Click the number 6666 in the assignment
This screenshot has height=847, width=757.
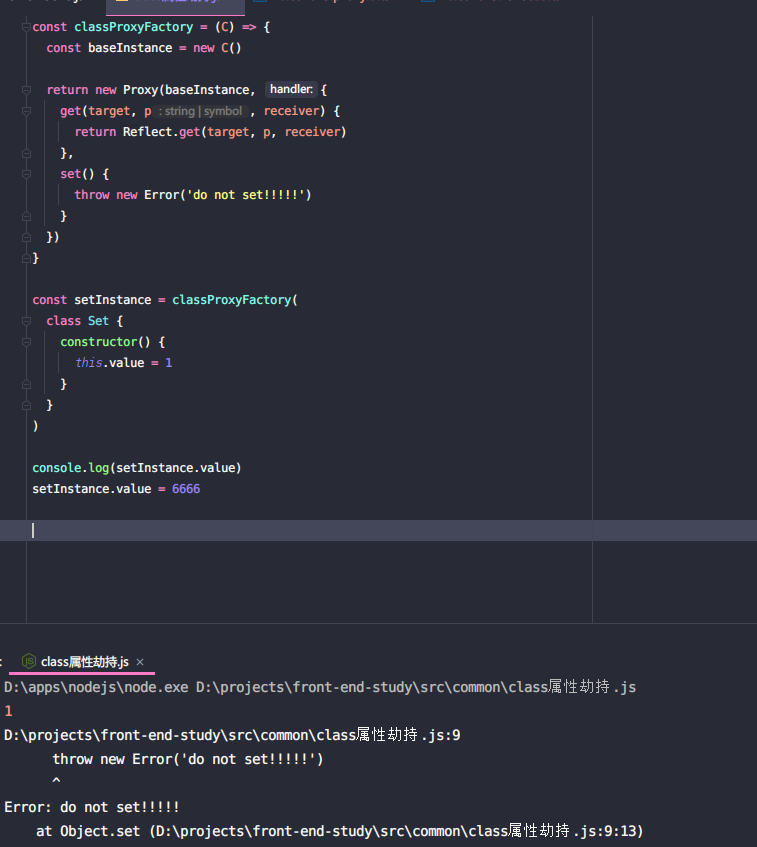(186, 489)
